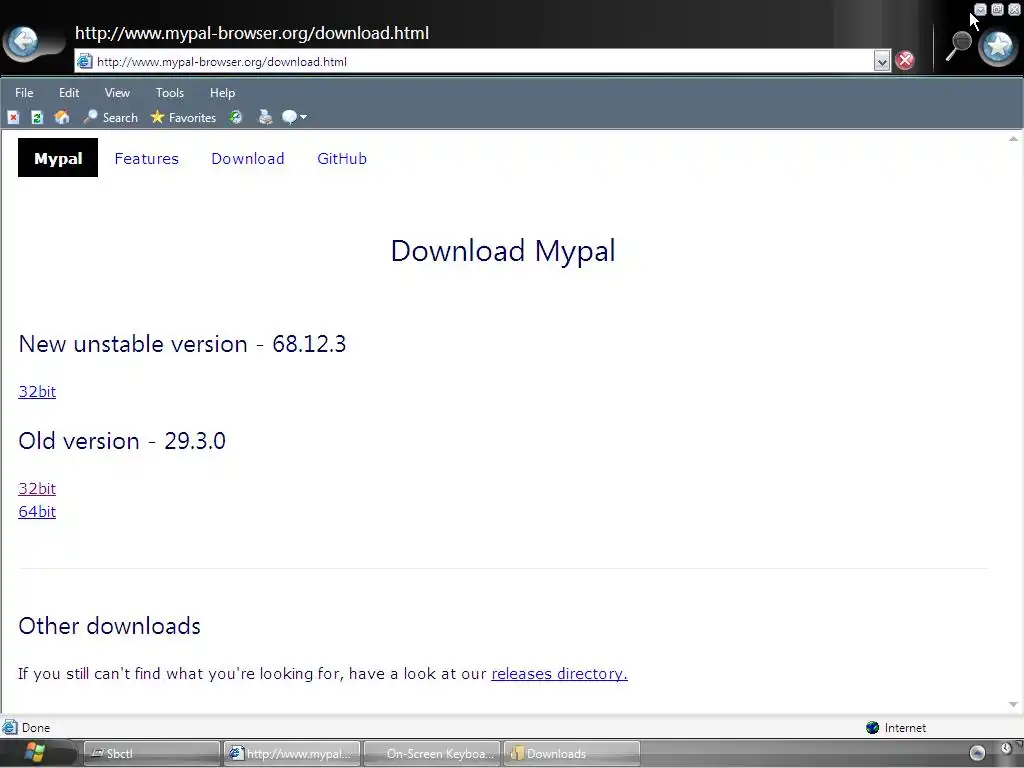Viewport: 1024px width, 768px height.
Task: Click the Mypal site logo
Action: [x=58, y=158]
